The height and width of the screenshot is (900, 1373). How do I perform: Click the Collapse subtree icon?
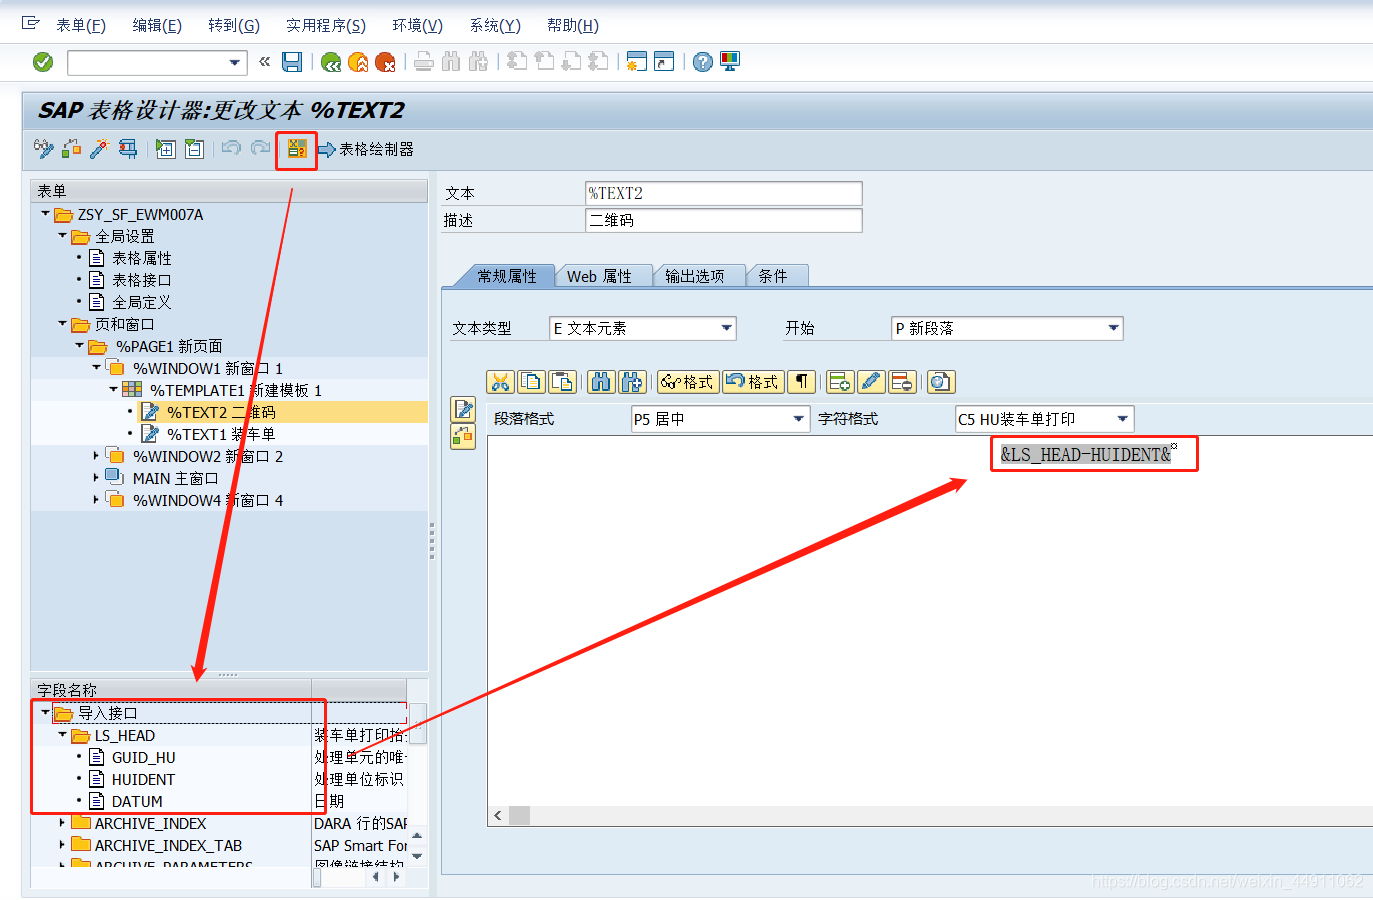[194, 149]
